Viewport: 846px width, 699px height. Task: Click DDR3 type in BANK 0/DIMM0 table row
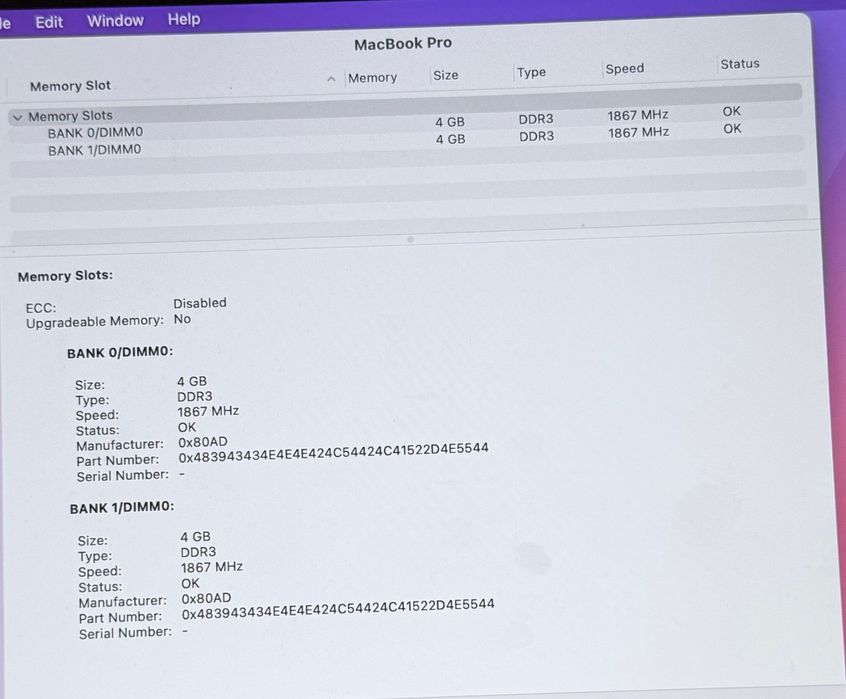coord(536,119)
